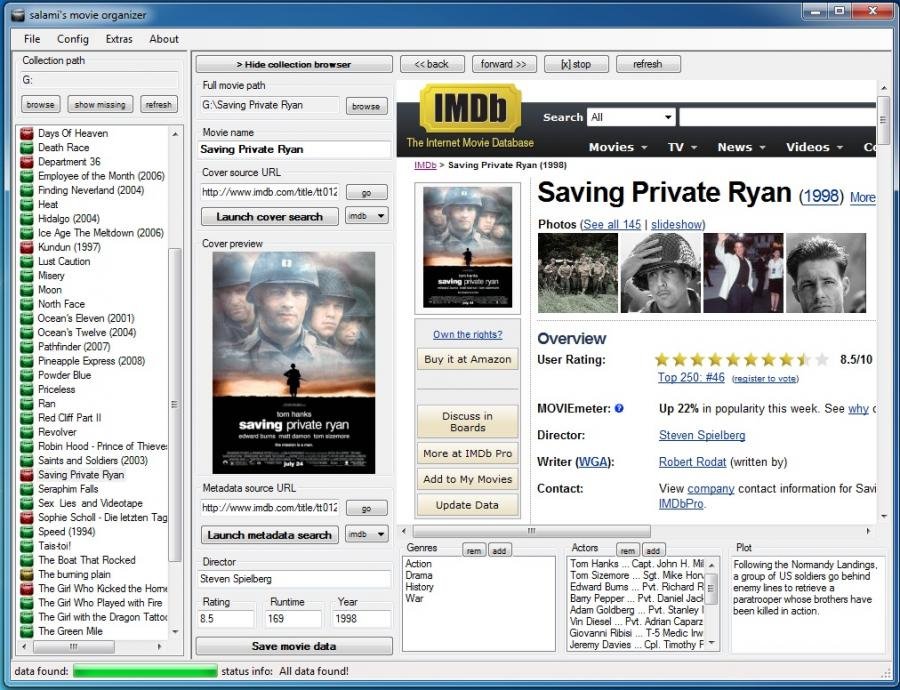Click the Genres add button
Viewport: 900px width, 690px height.
tap(499, 551)
